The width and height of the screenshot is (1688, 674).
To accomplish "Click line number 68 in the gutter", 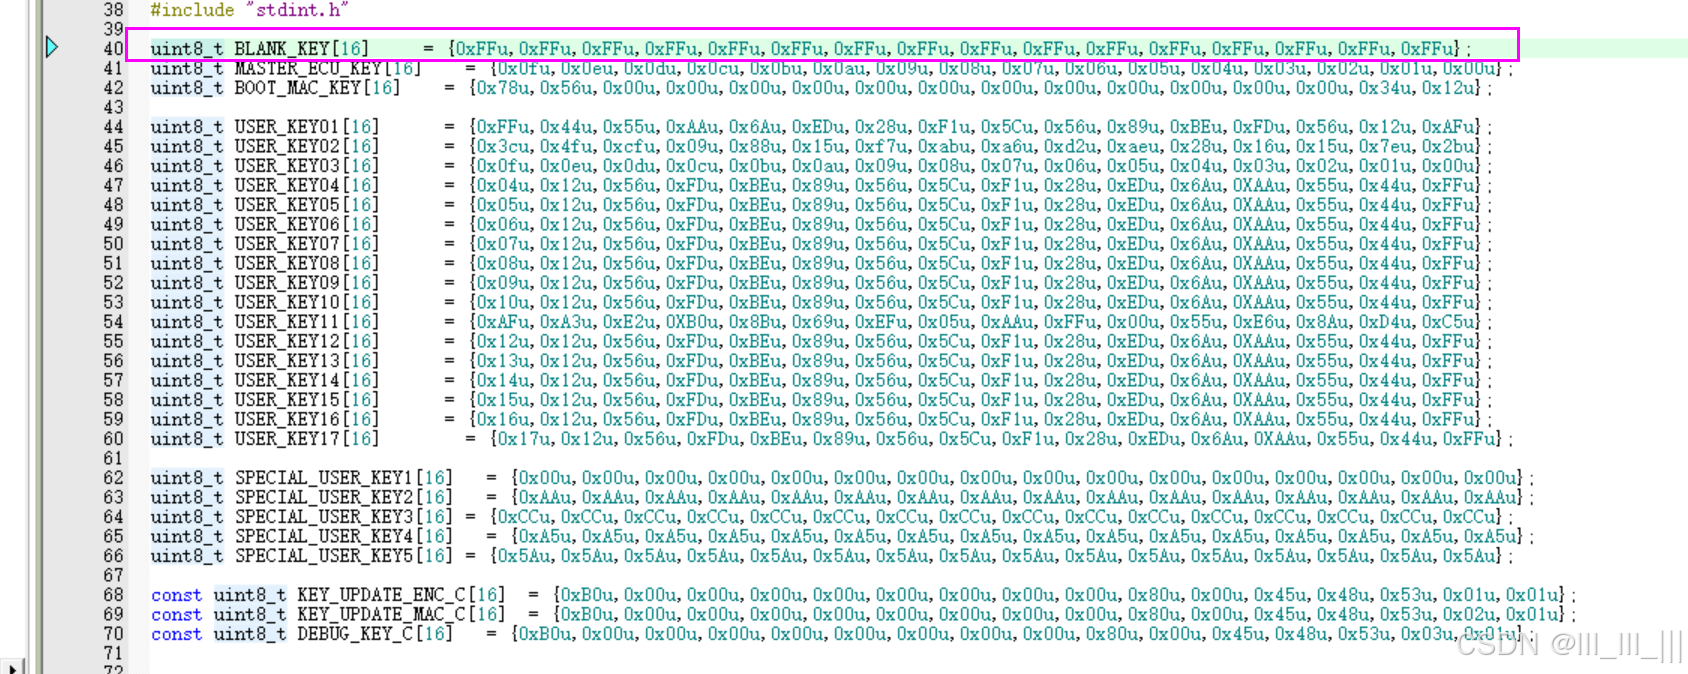I will [113, 595].
